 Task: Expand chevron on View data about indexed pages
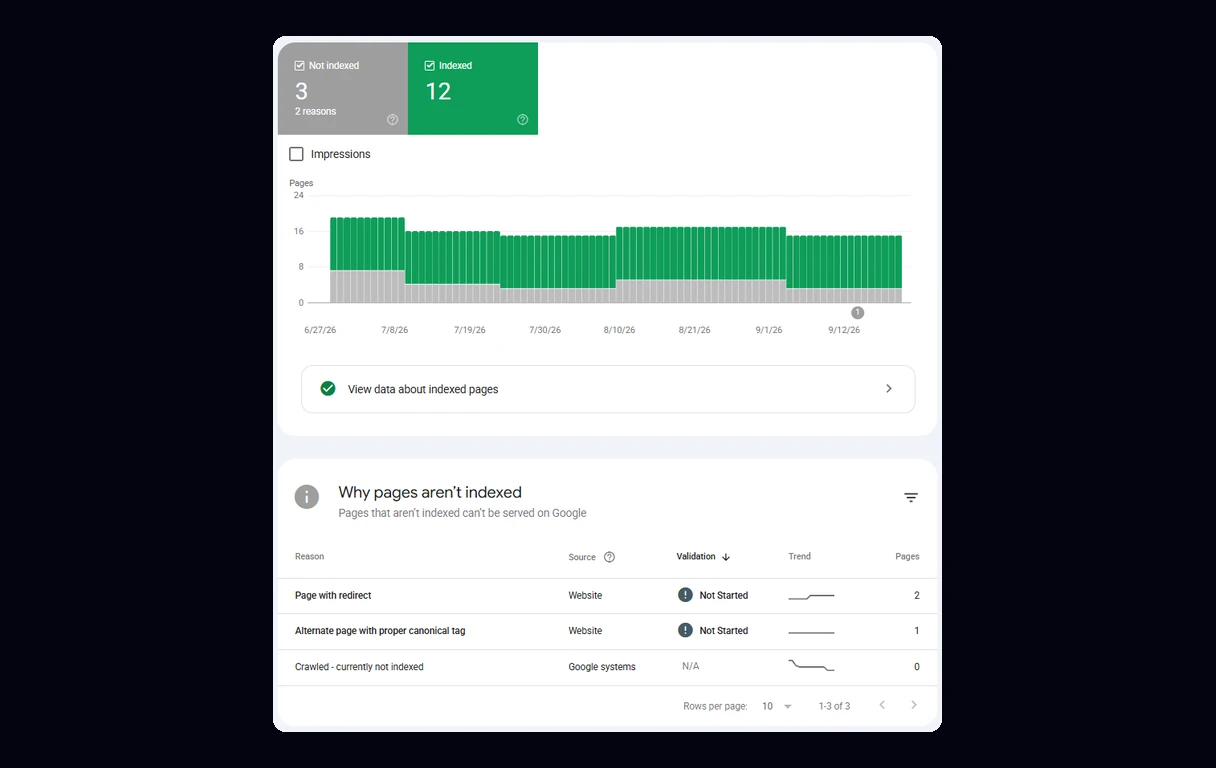(888, 389)
